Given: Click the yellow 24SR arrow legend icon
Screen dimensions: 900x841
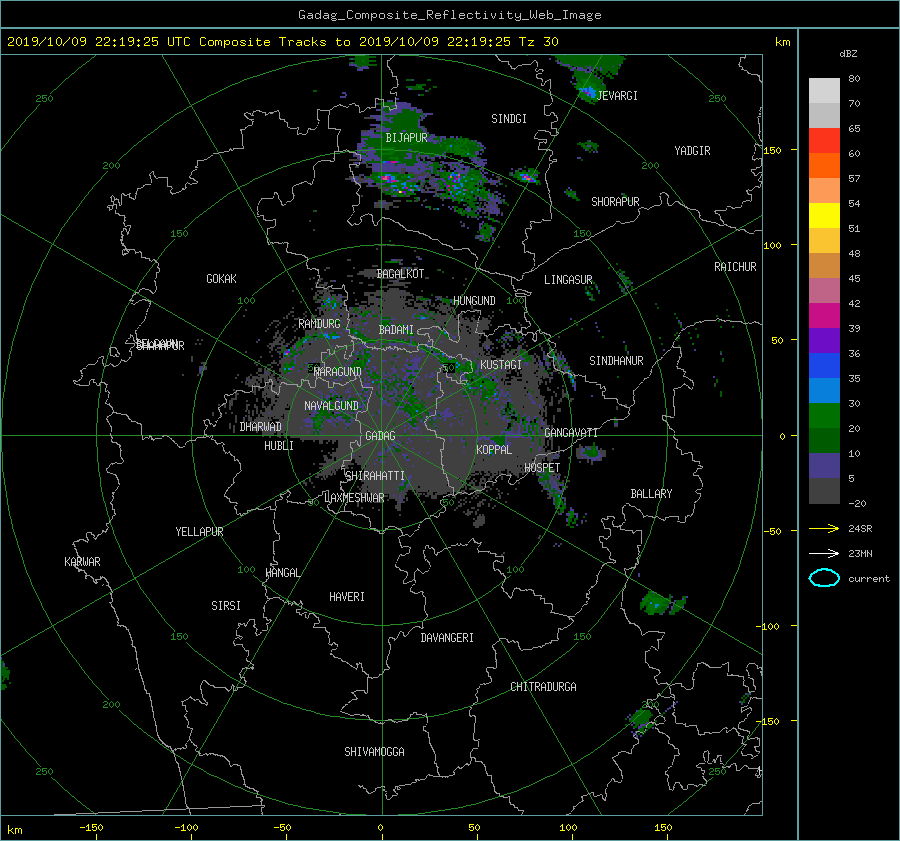Looking at the screenshot, I should point(824,528).
